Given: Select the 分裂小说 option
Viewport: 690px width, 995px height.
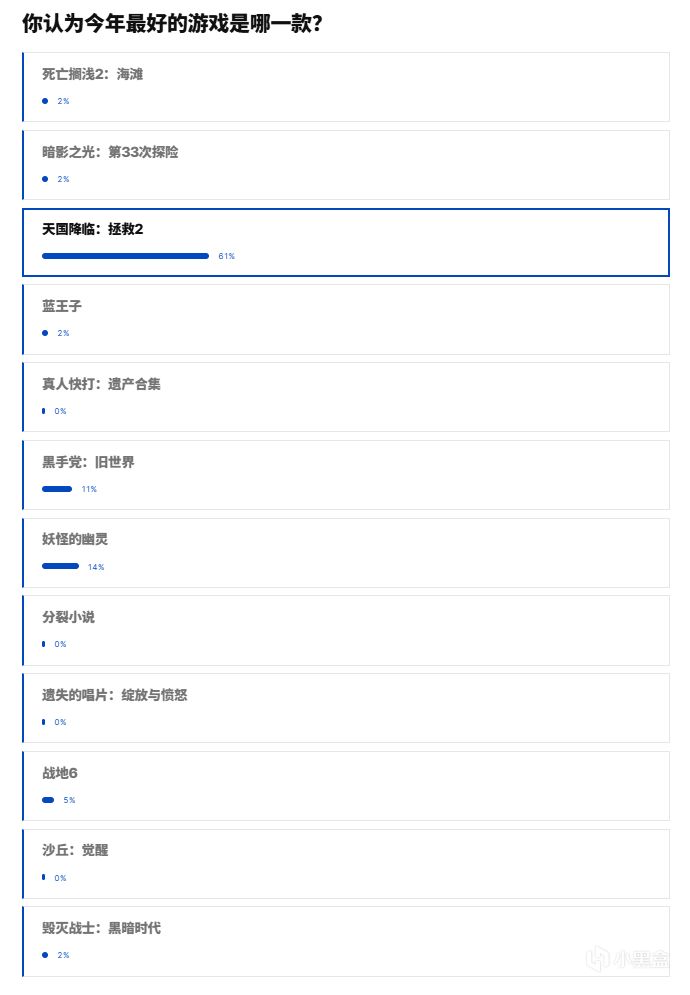Looking at the screenshot, I should 345,630.
